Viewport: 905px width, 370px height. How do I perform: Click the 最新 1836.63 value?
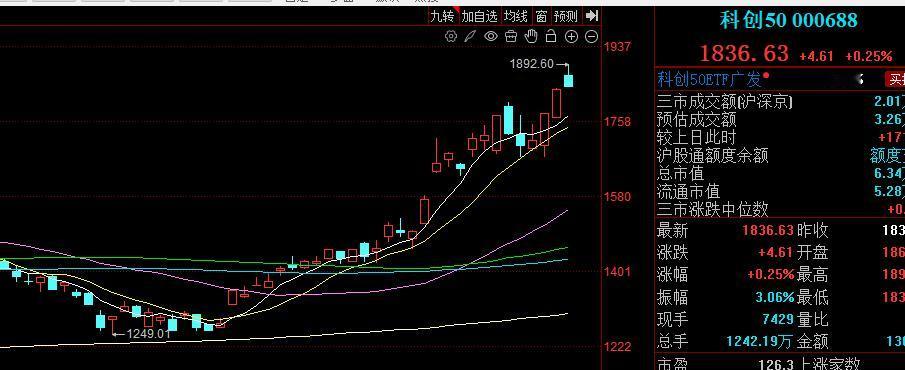coord(768,230)
